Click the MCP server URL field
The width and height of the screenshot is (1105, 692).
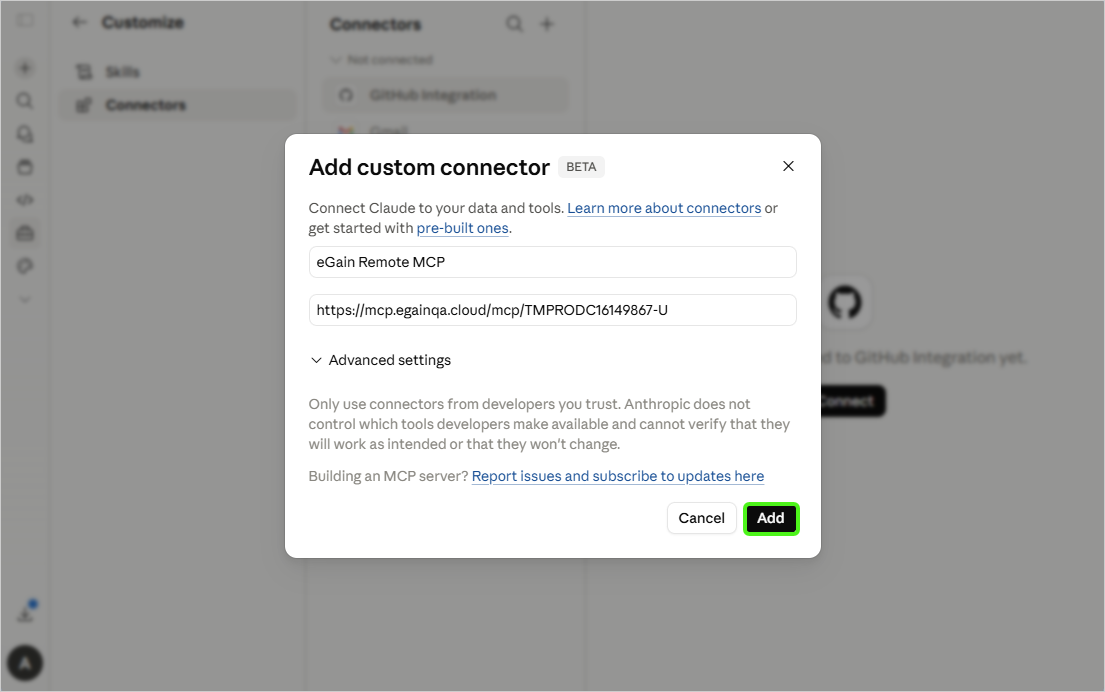552,310
